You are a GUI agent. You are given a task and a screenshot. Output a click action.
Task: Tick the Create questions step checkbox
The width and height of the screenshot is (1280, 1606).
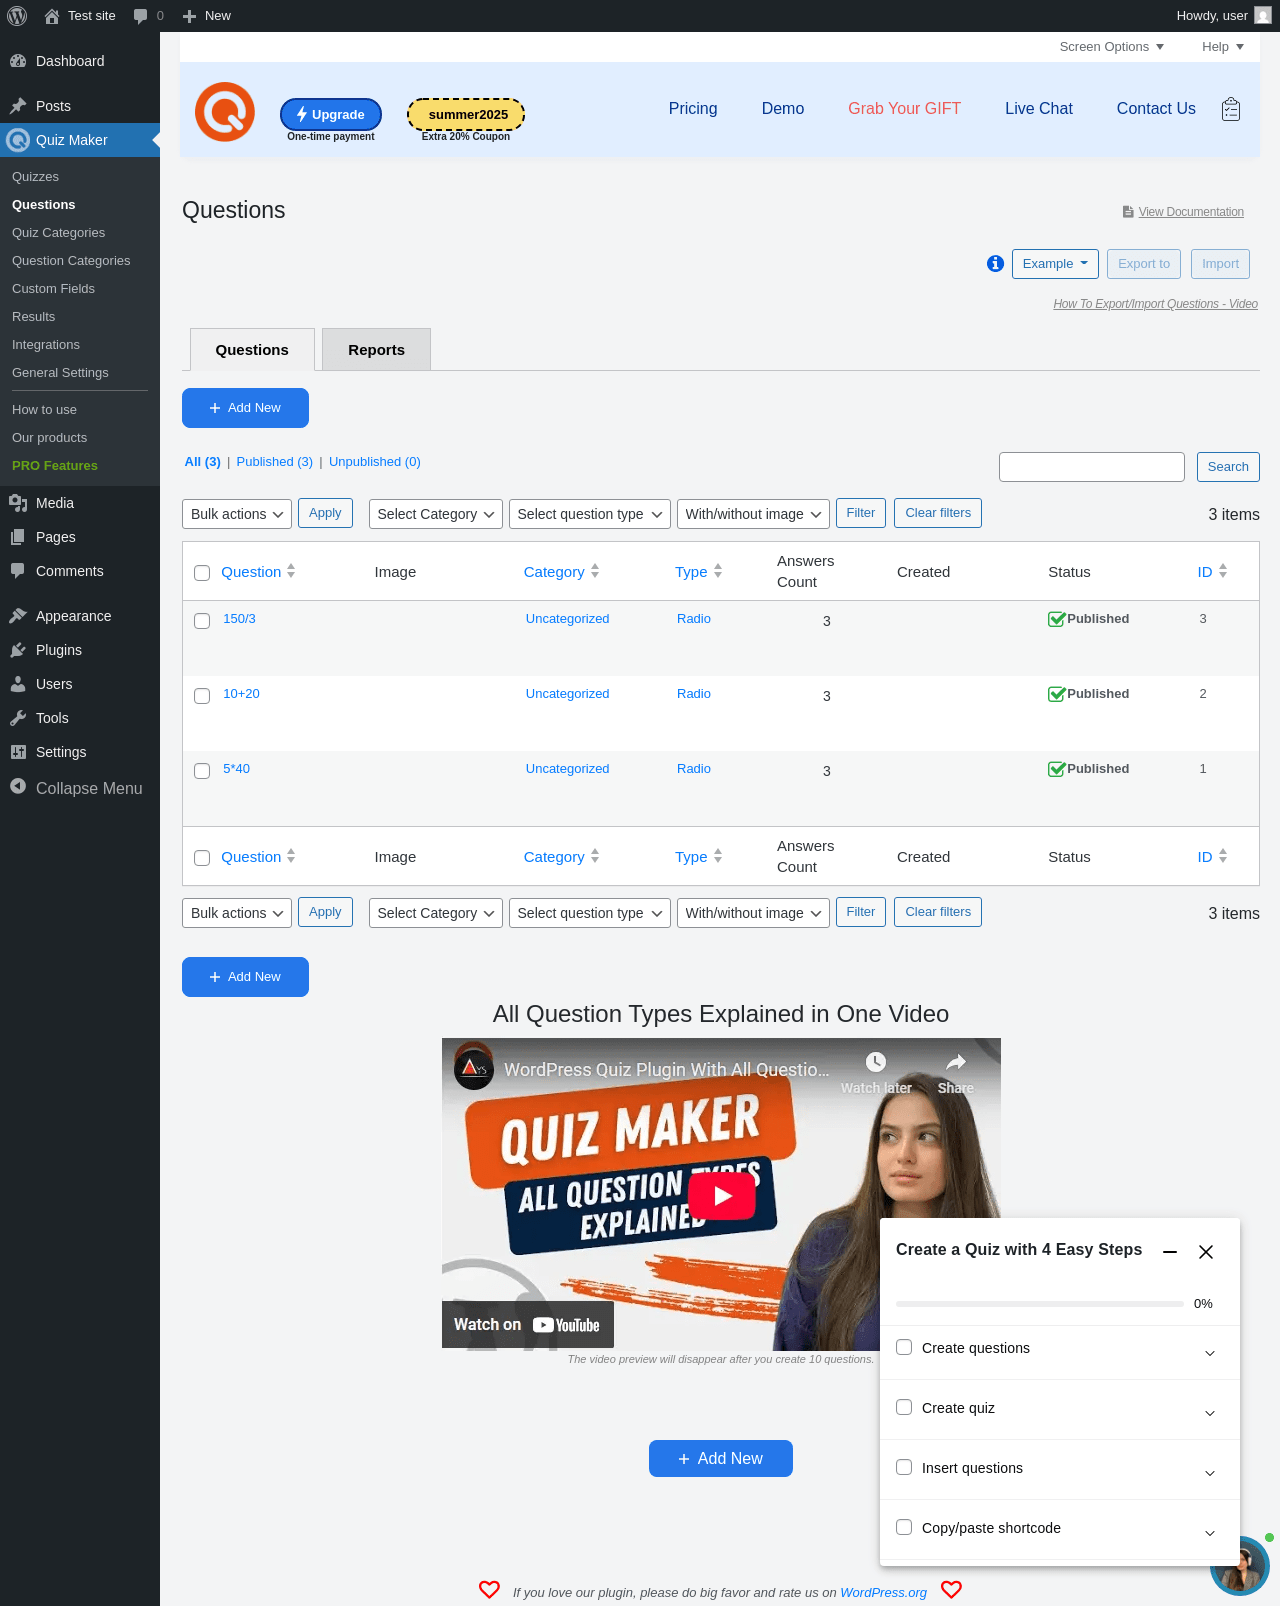click(x=904, y=1347)
